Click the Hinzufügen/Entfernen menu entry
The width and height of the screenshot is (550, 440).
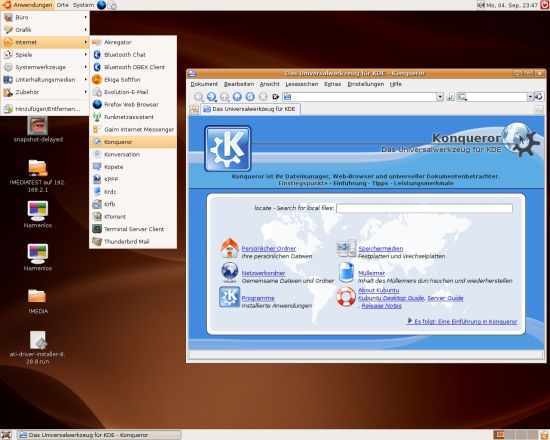(x=45, y=109)
